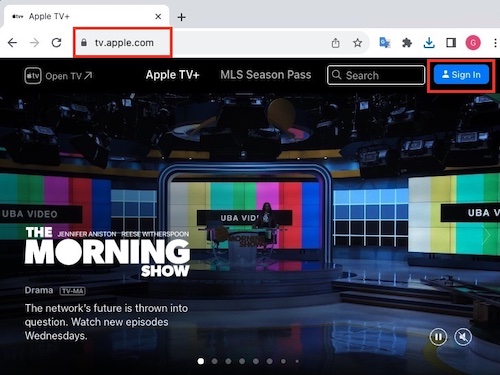Select the first carousel dot
This screenshot has width=500, height=375.
[x=201, y=361]
